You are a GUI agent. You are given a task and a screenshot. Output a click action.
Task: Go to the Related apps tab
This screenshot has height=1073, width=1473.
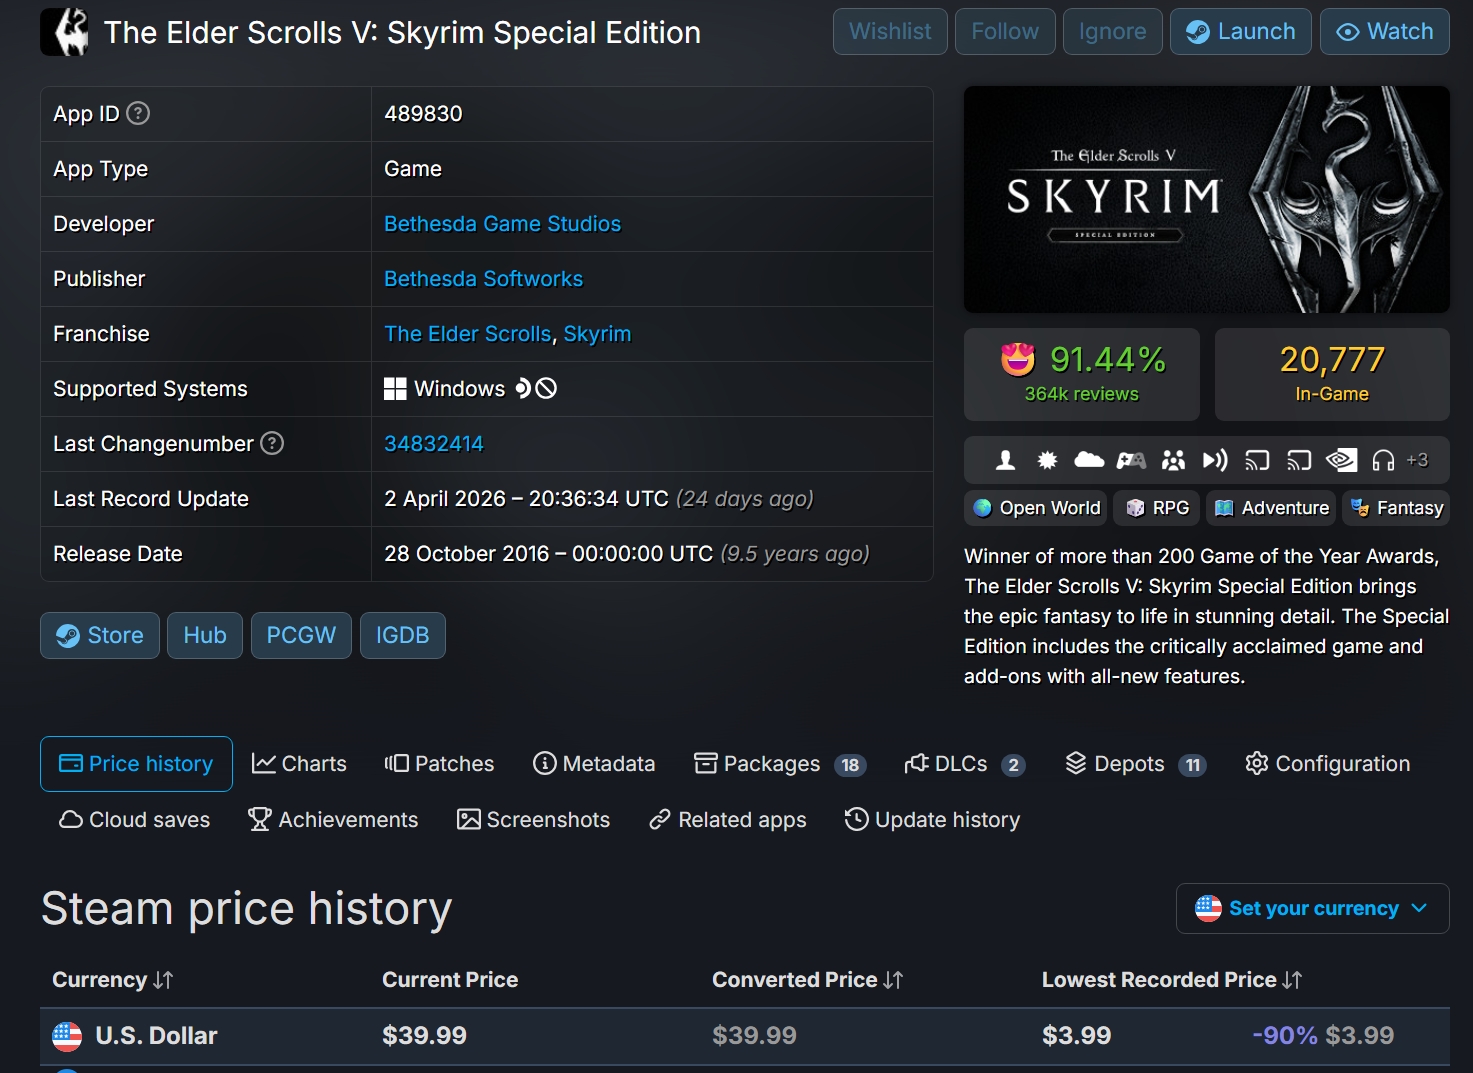tap(727, 820)
